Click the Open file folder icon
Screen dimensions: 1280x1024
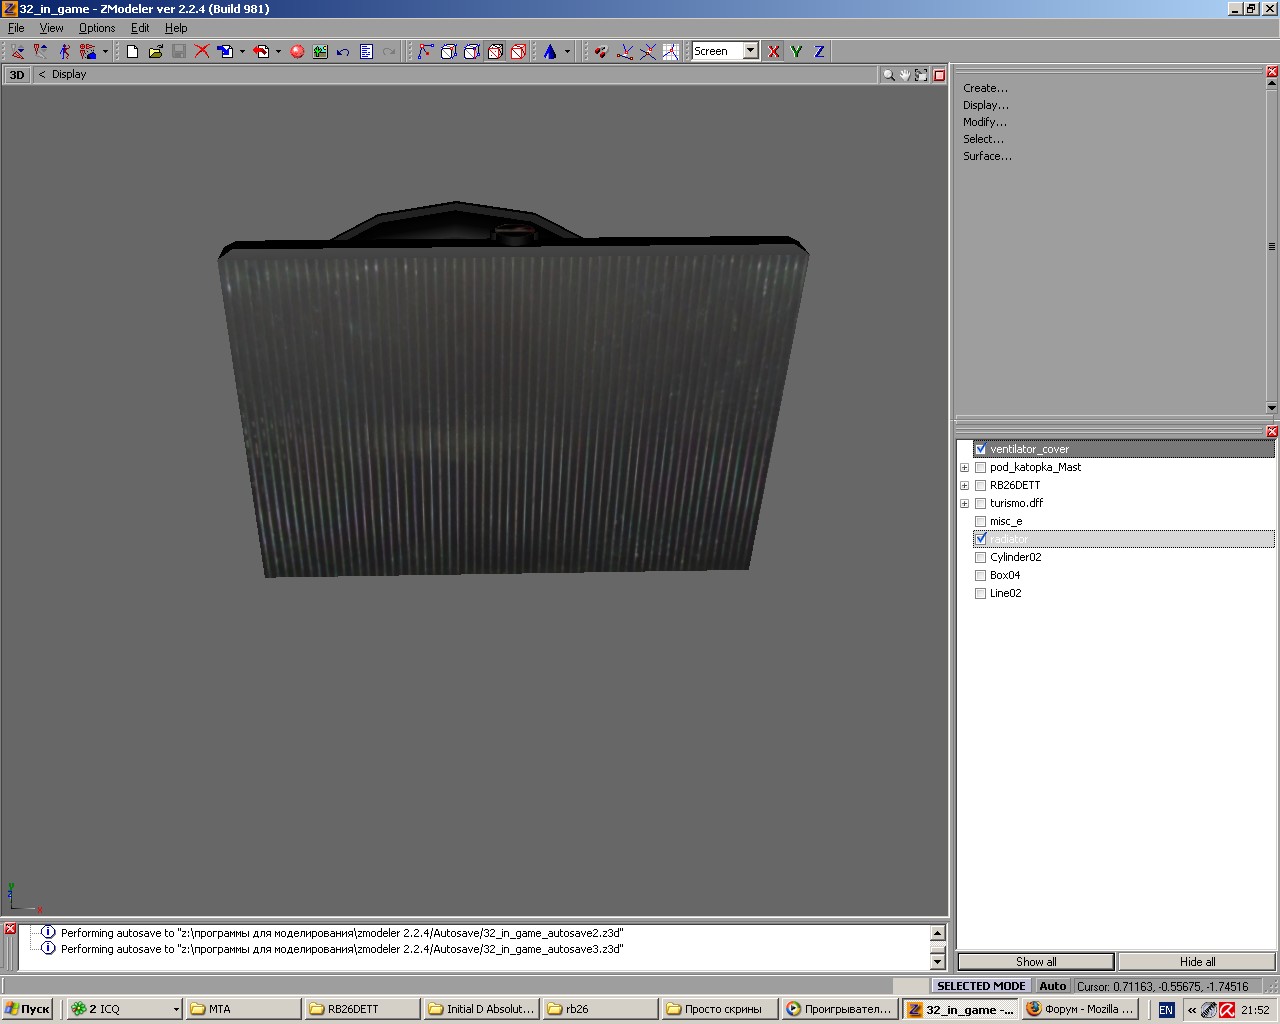pyautogui.click(x=155, y=51)
